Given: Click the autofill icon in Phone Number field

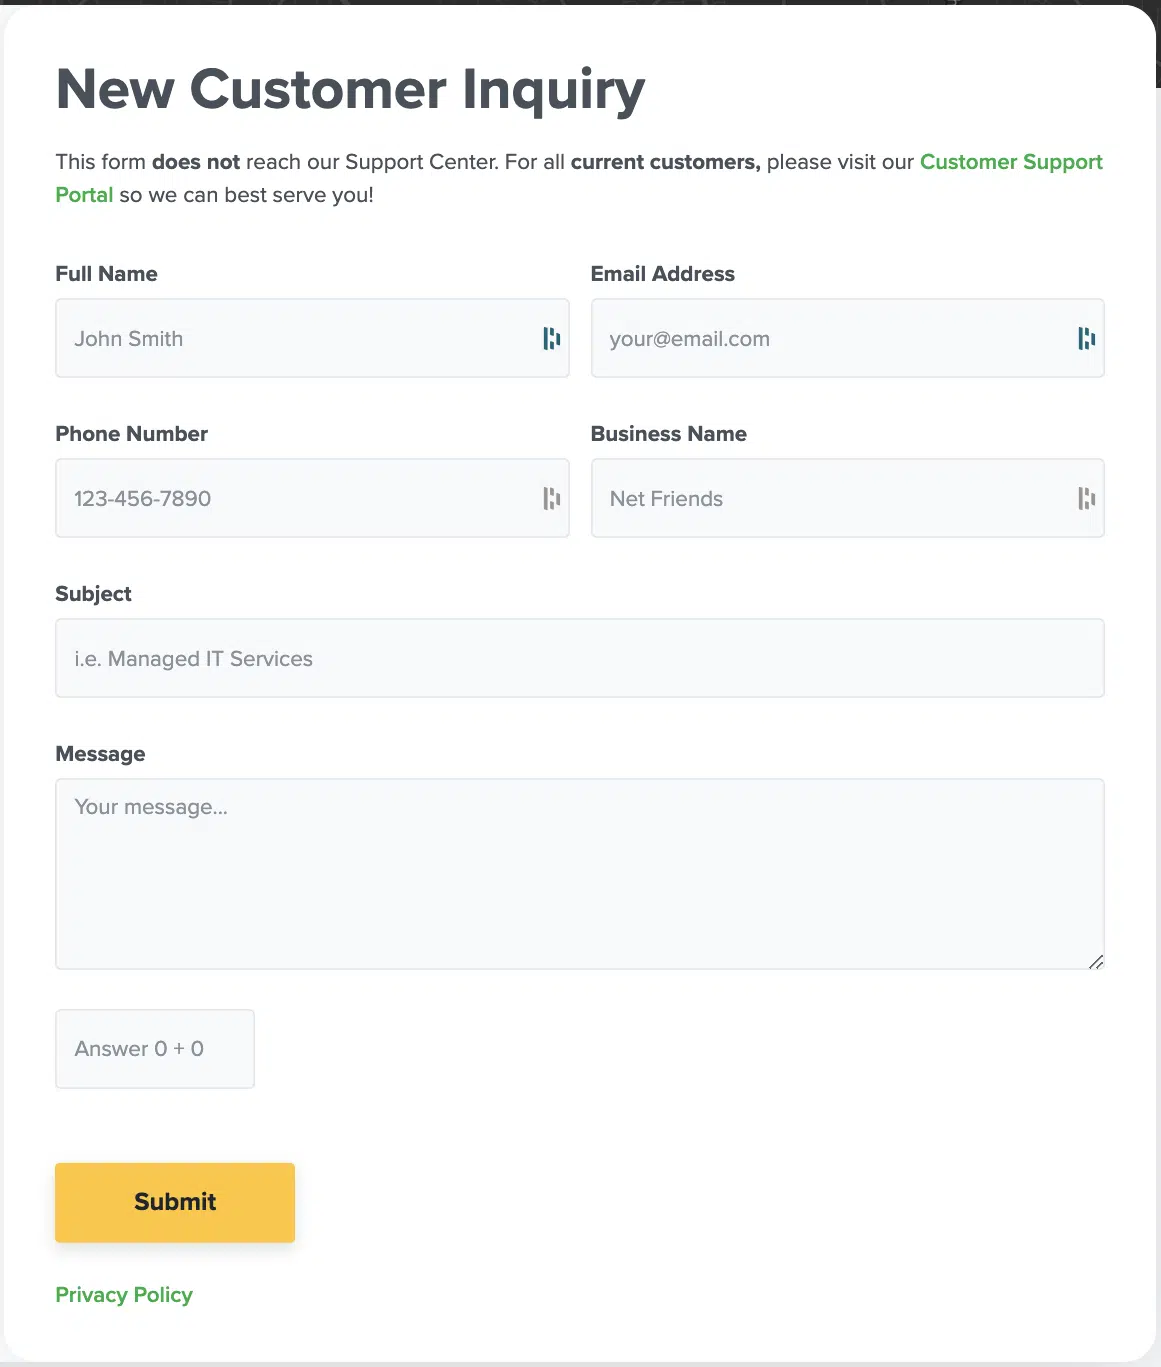Looking at the screenshot, I should point(551,498).
